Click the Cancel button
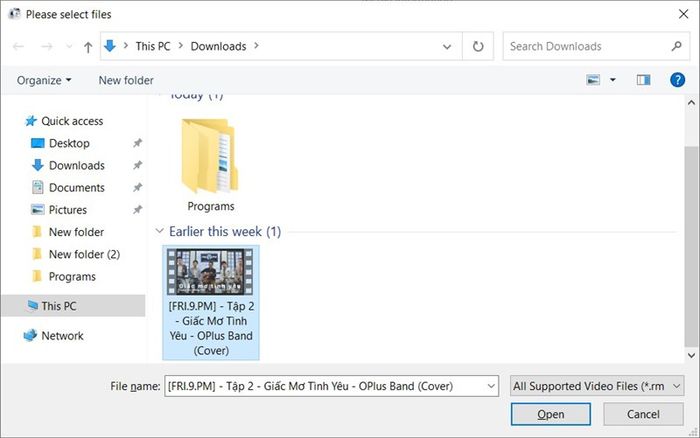The image size is (700, 438). (x=643, y=414)
